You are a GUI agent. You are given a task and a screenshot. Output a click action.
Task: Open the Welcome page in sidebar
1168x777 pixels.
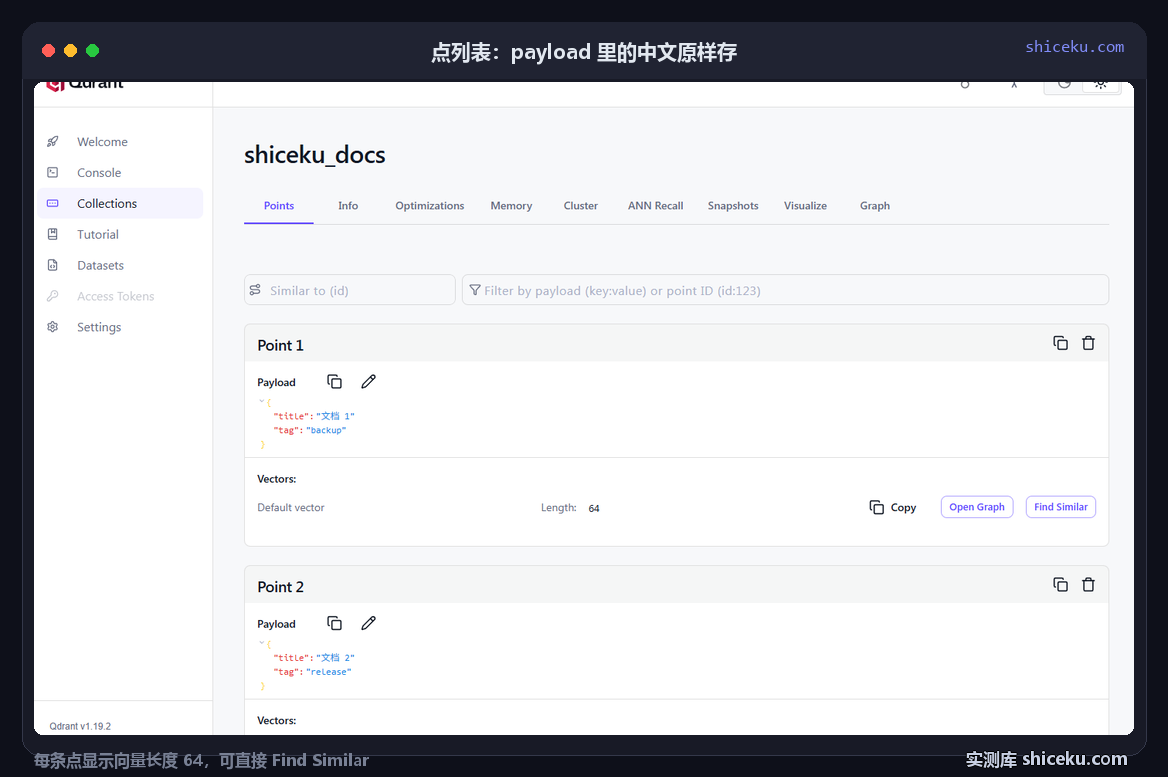point(120,142)
